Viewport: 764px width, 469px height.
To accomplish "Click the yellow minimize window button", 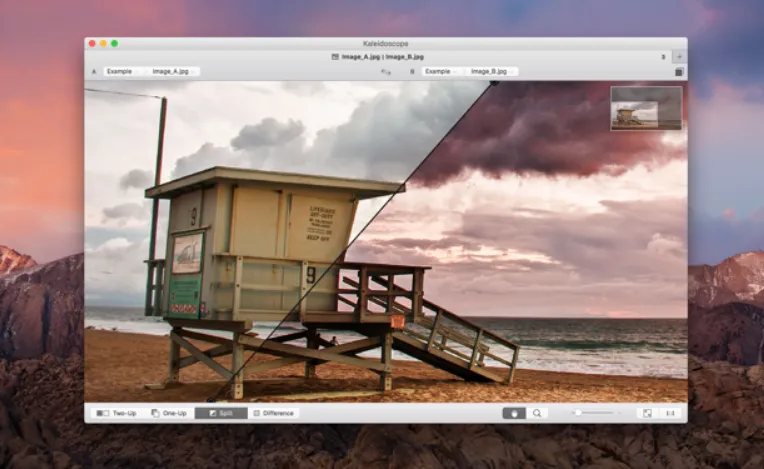I will pos(103,43).
